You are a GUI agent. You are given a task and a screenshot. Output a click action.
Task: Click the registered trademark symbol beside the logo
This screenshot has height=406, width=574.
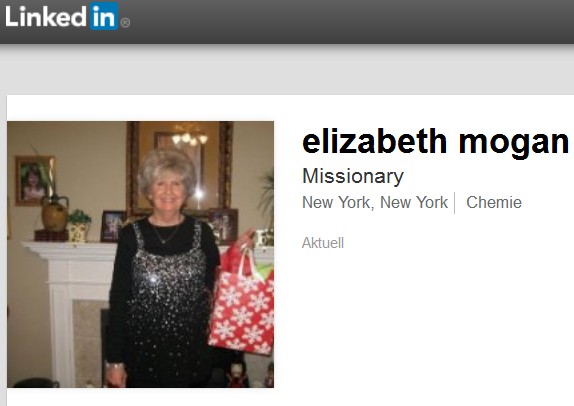125,23
